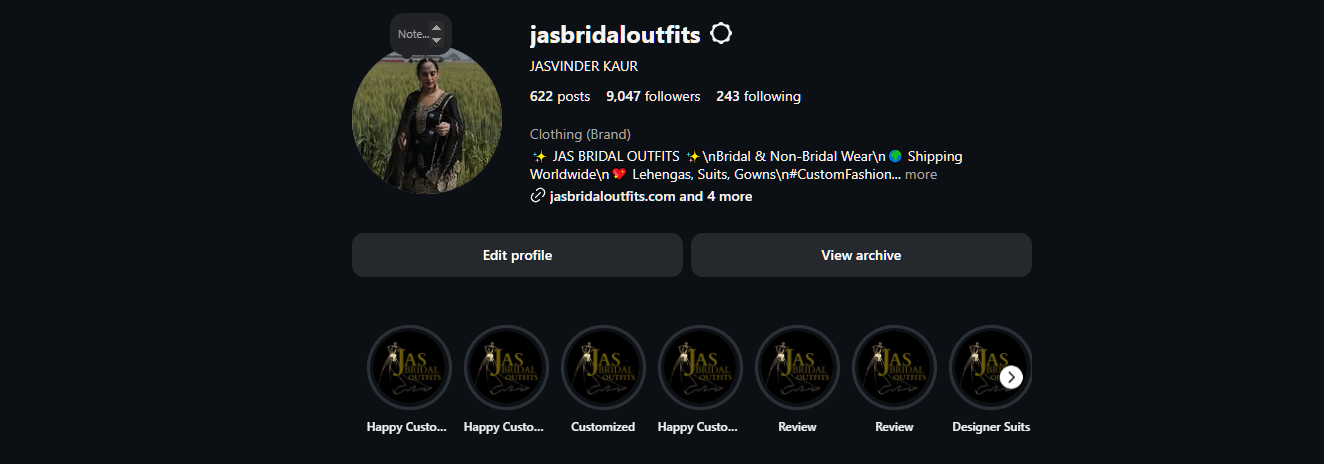Open the Designer Suits story highlight
This screenshot has width=1324, height=464.
point(991,367)
